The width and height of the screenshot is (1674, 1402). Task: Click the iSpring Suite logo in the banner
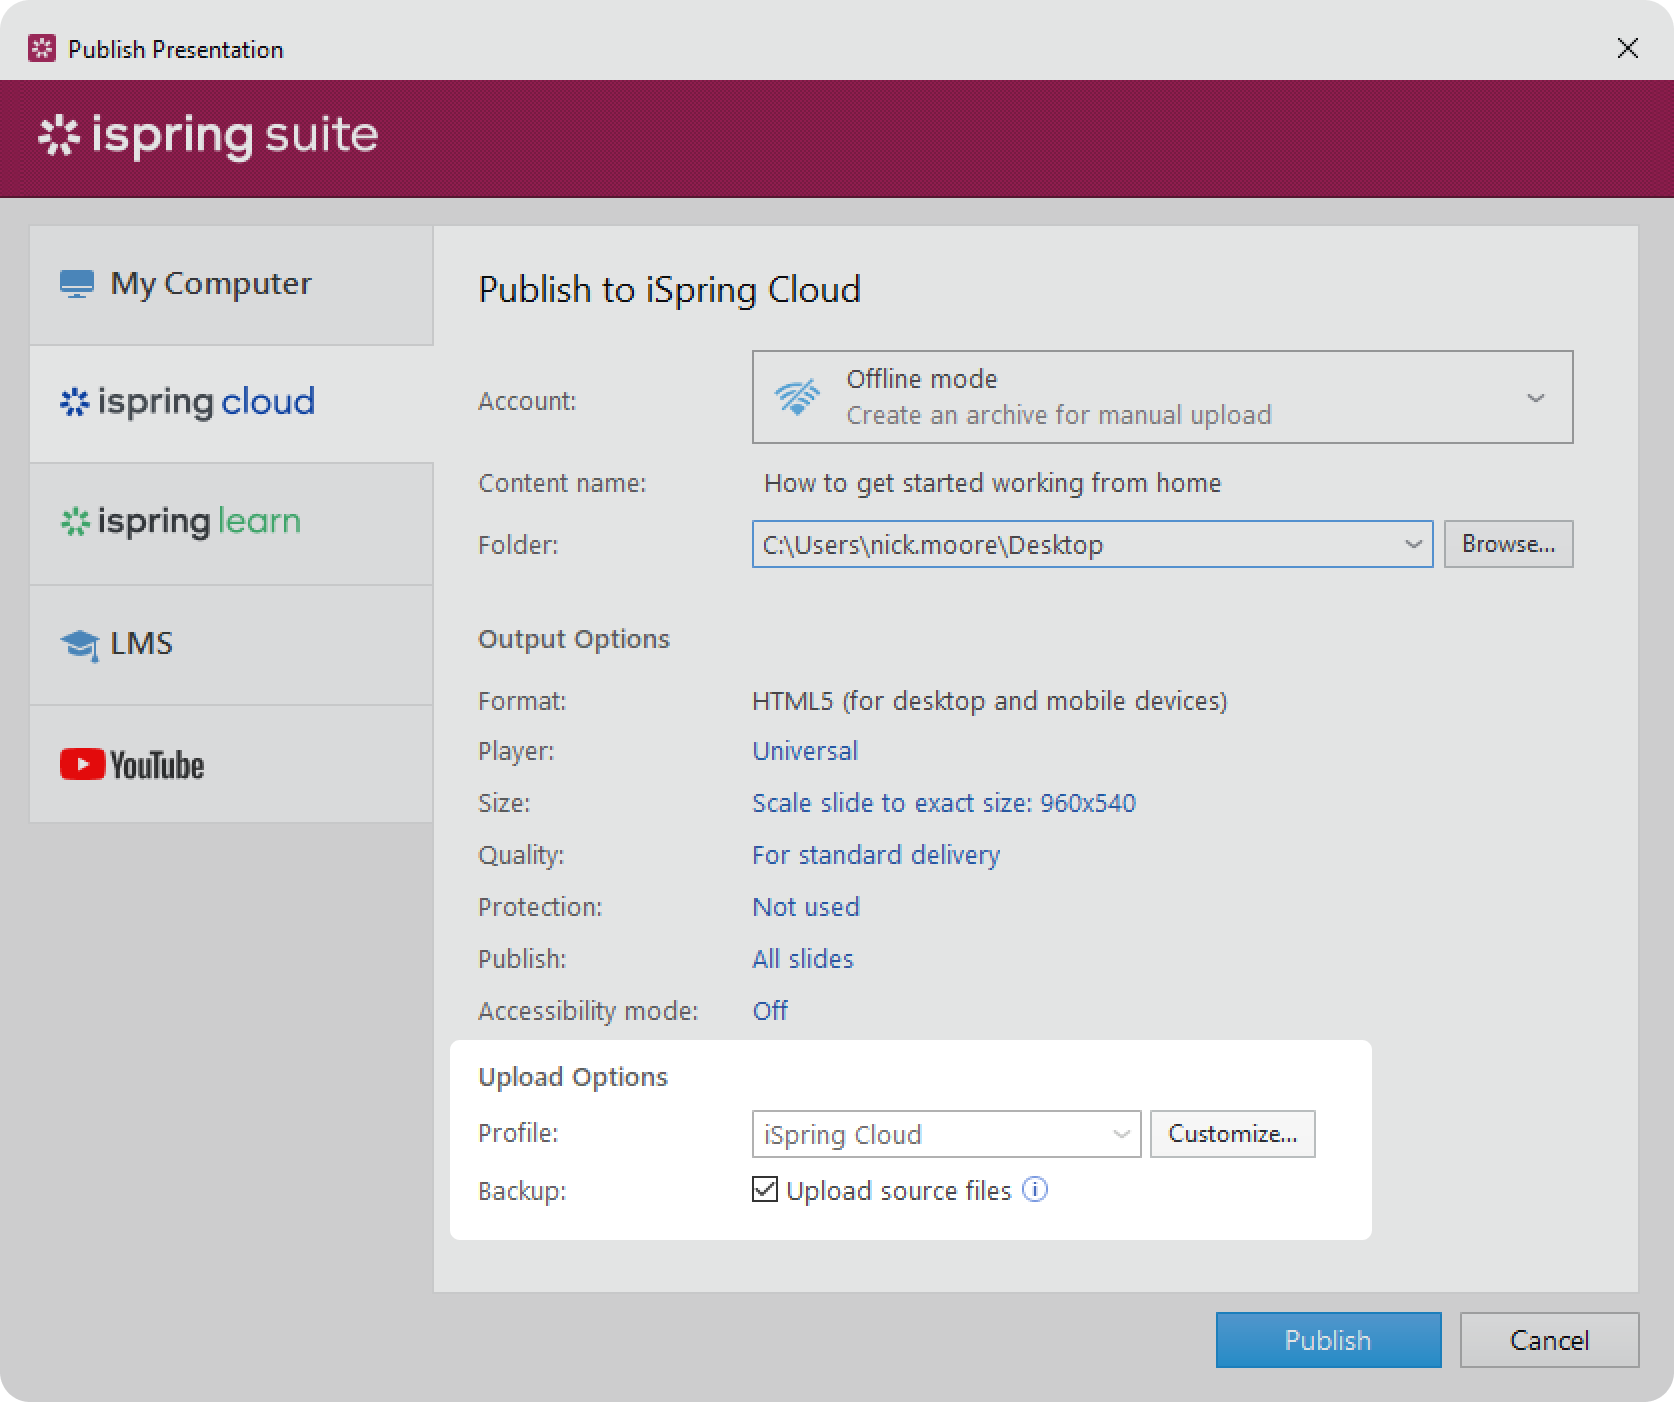[208, 136]
